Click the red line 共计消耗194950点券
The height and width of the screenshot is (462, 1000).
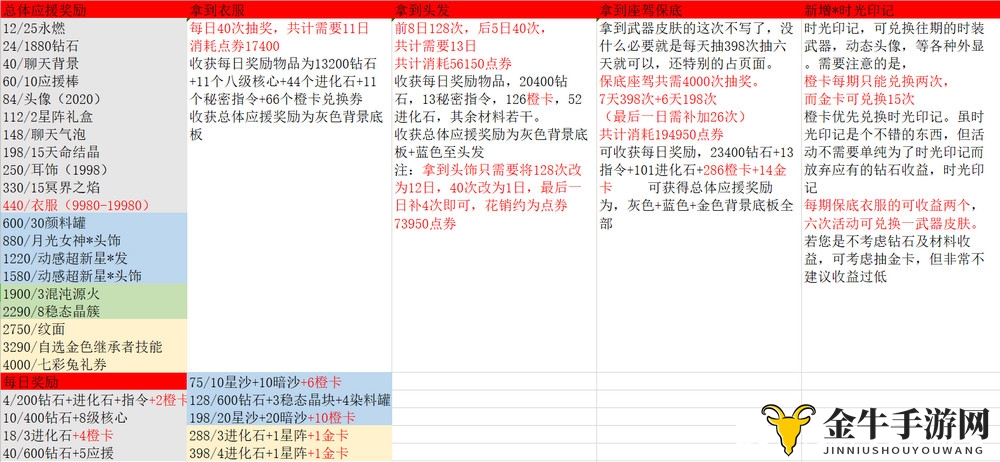661,135
